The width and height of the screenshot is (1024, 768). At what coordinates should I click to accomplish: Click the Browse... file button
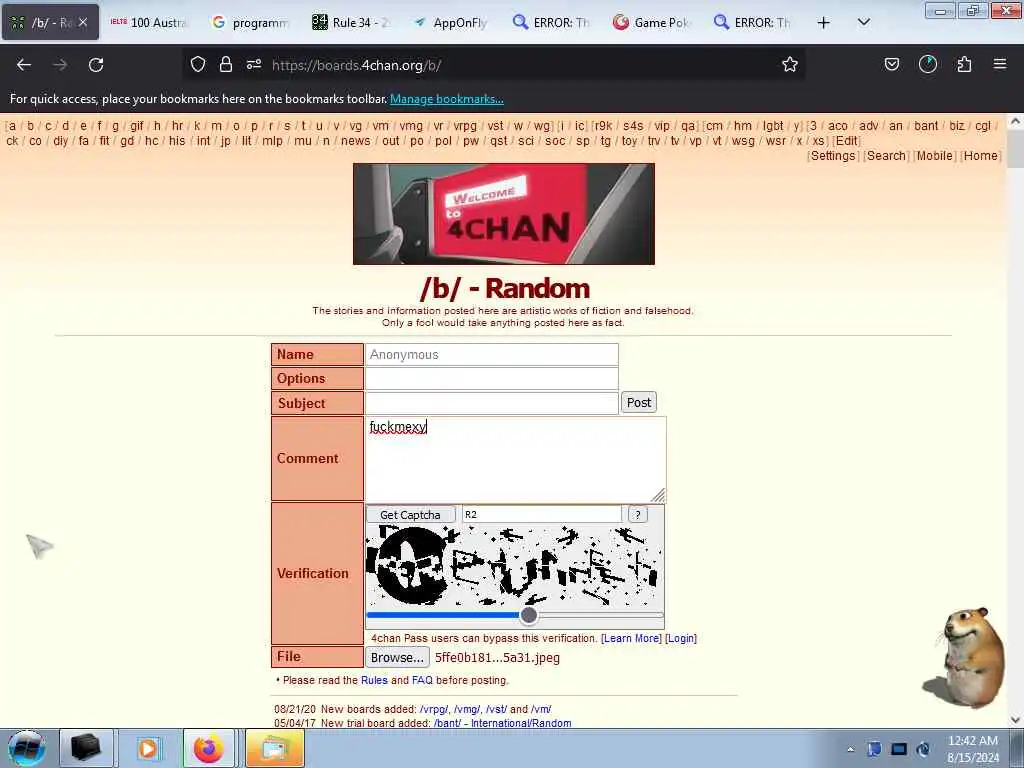click(x=397, y=658)
